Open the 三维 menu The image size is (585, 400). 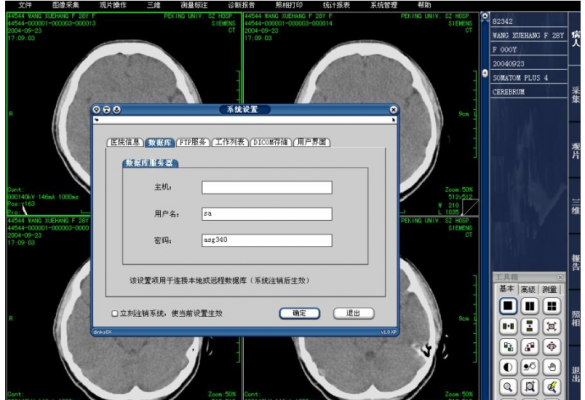click(x=153, y=5)
